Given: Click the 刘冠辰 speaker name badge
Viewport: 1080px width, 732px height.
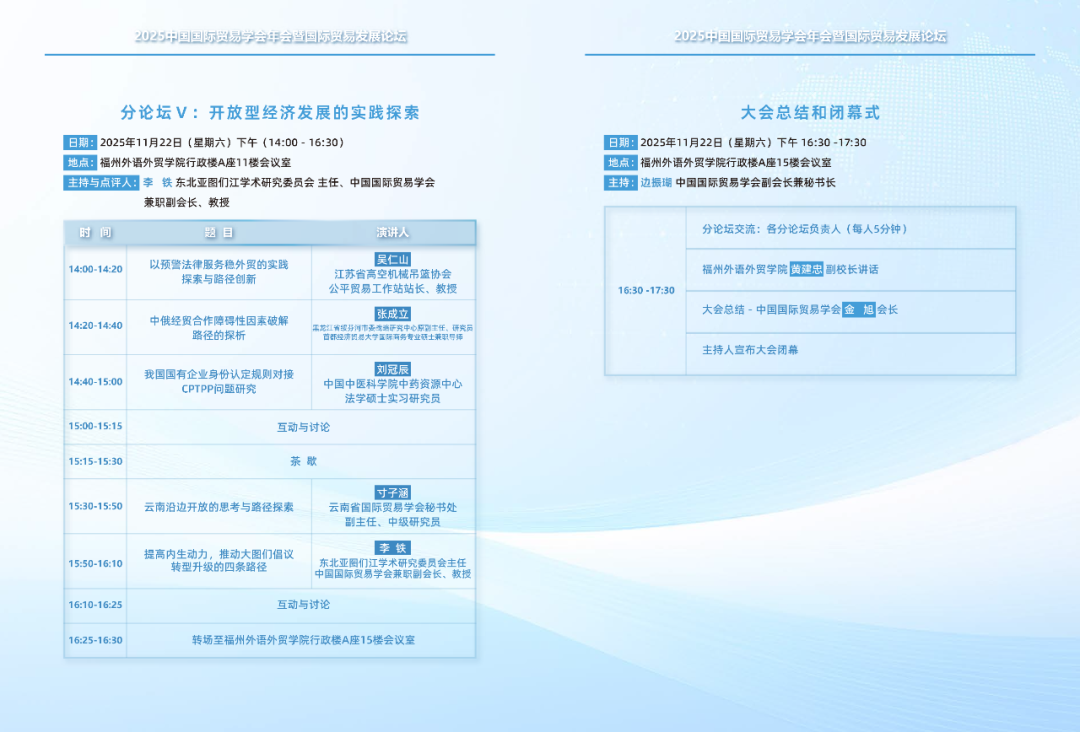Looking at the screenshot, I should pos(392,369).
